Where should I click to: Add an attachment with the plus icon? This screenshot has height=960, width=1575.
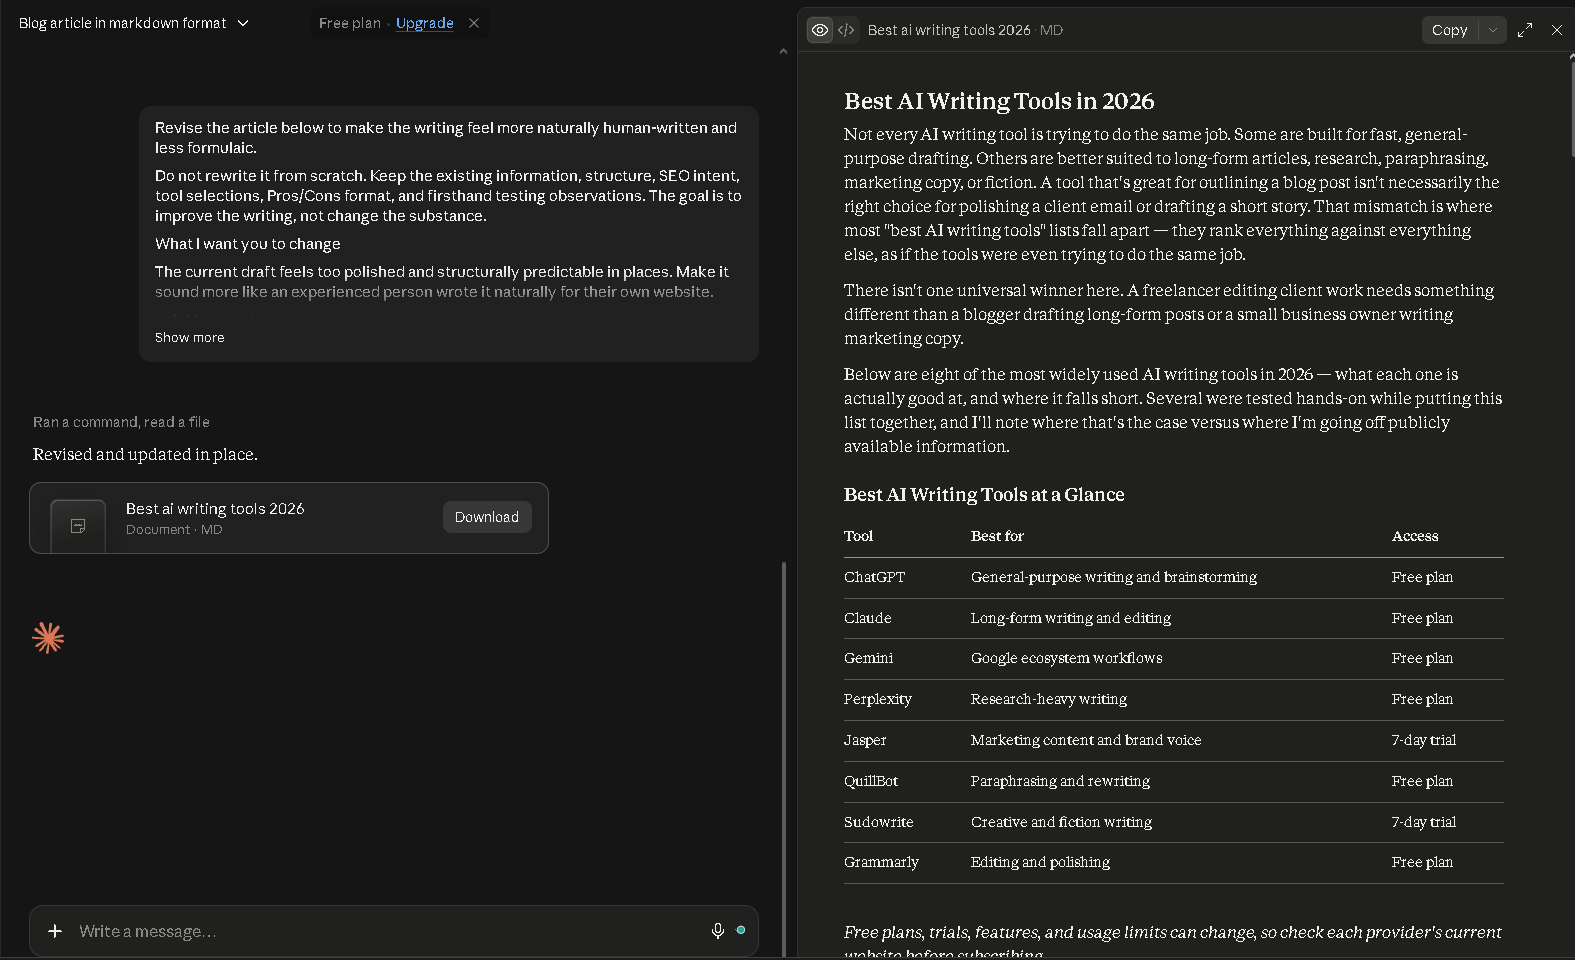[55, 931]
